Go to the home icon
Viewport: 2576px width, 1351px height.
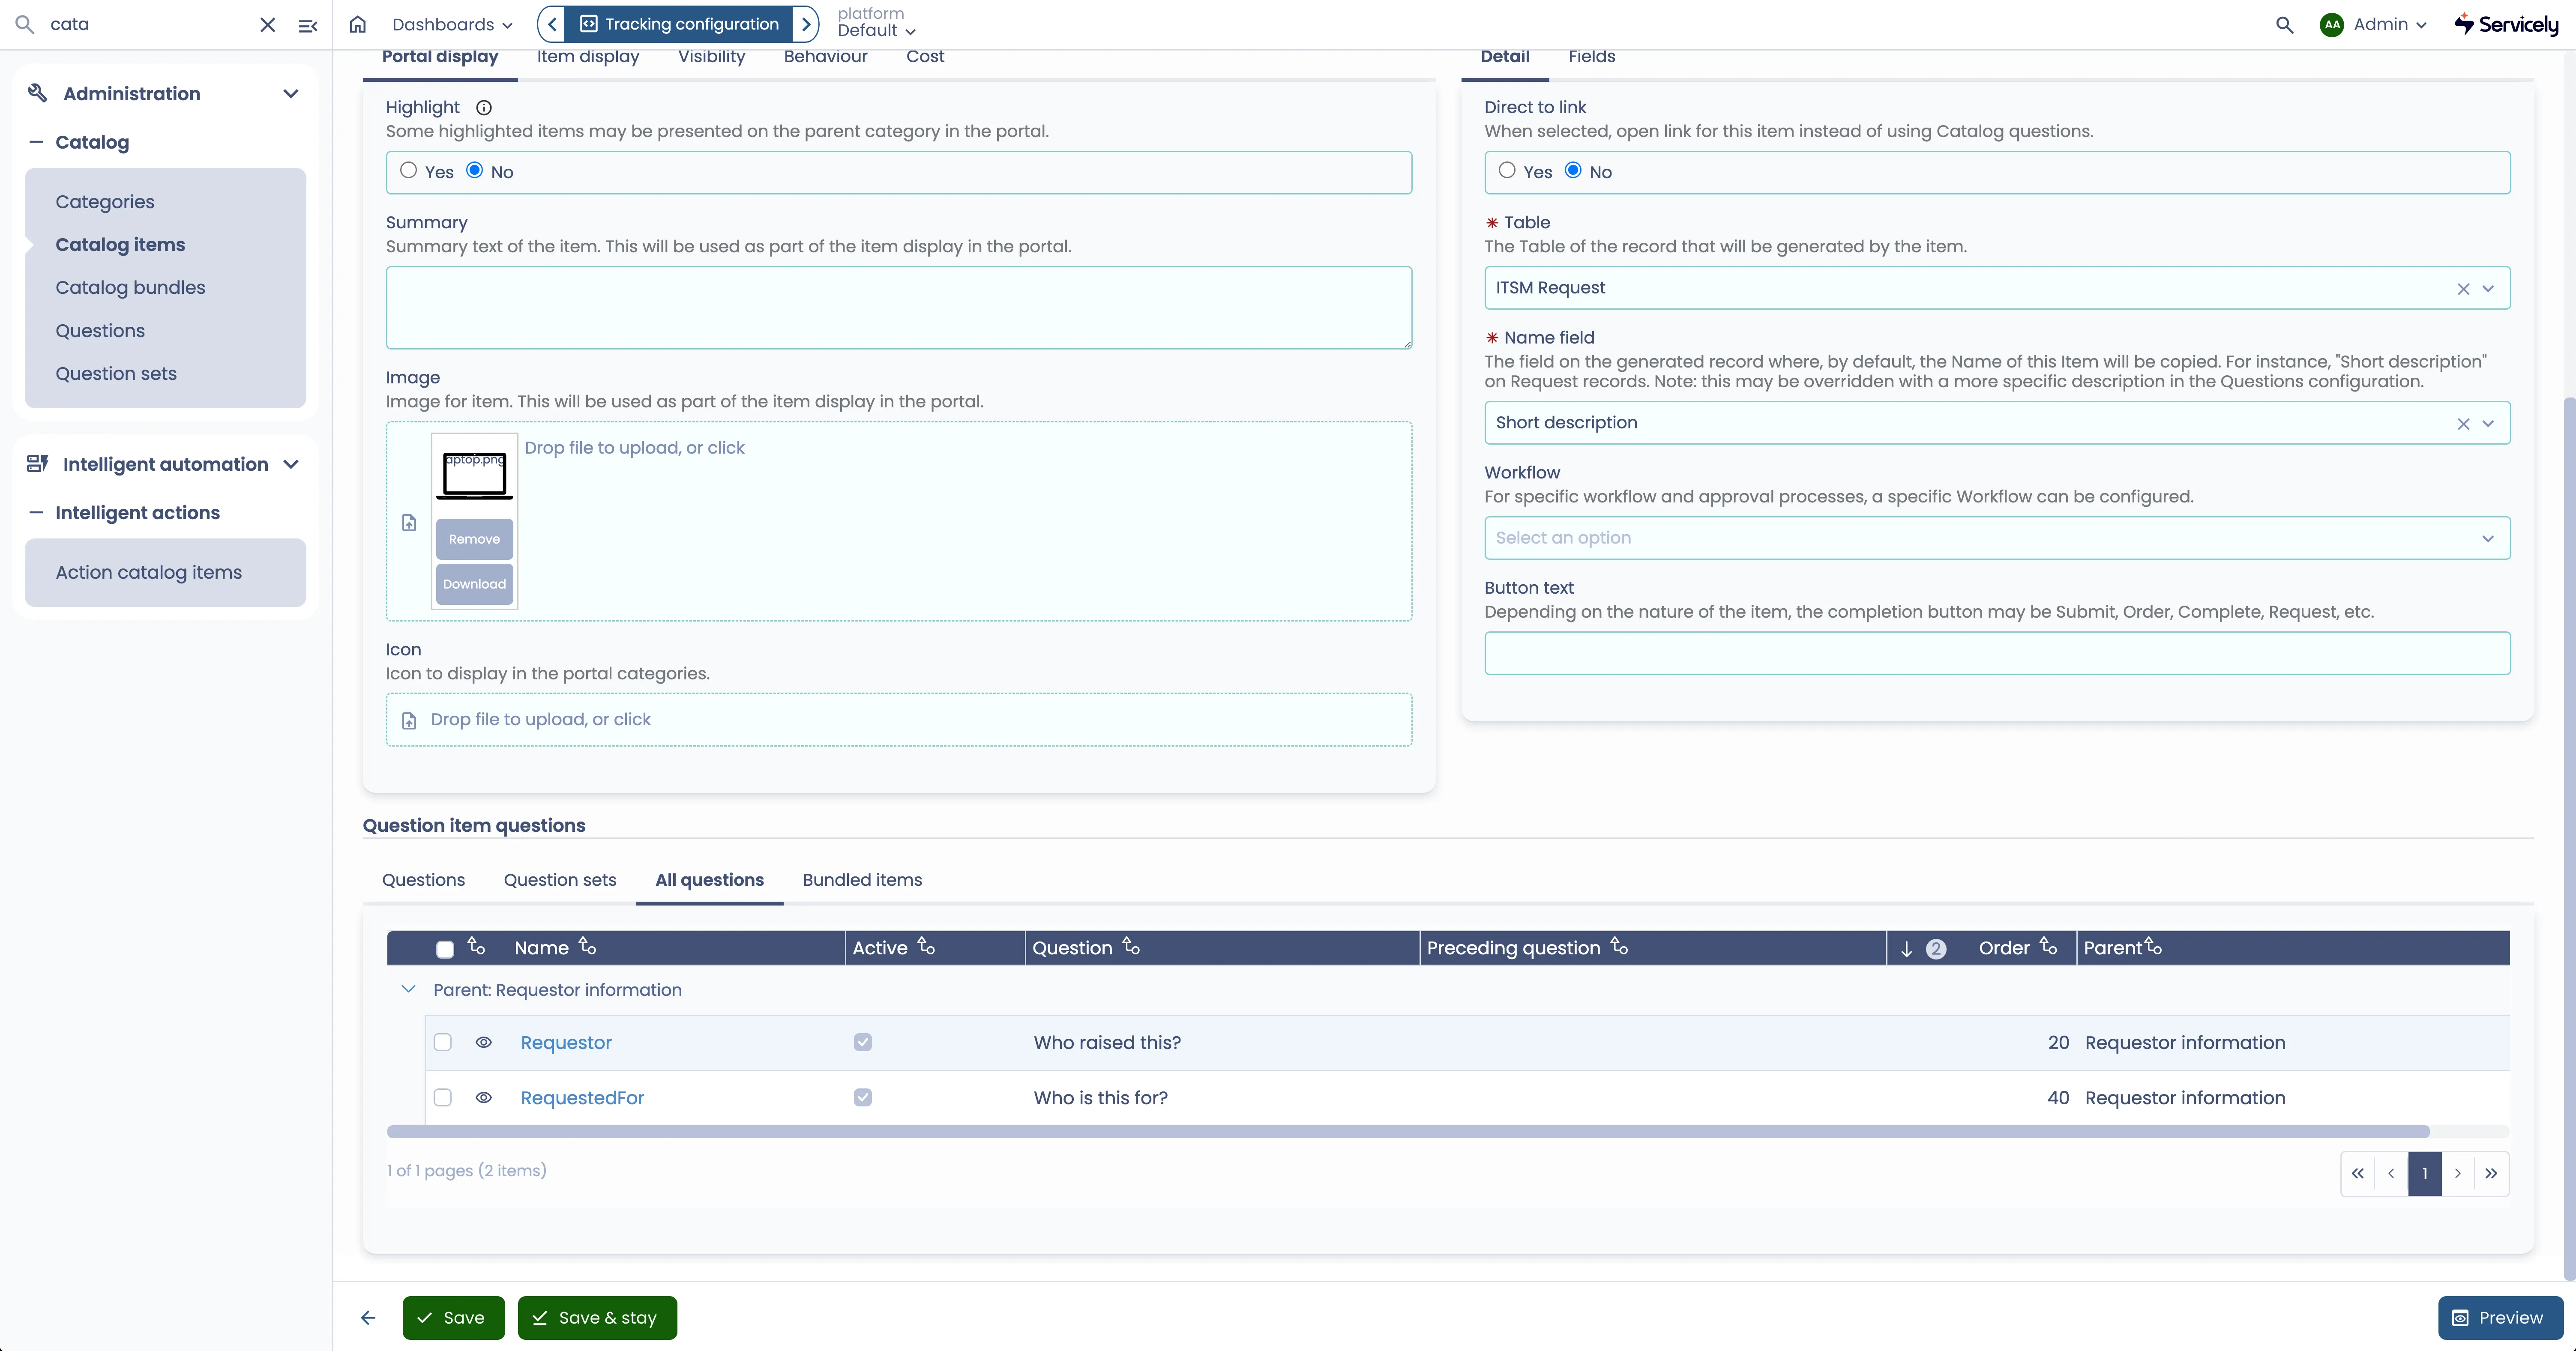click(358, 25)
